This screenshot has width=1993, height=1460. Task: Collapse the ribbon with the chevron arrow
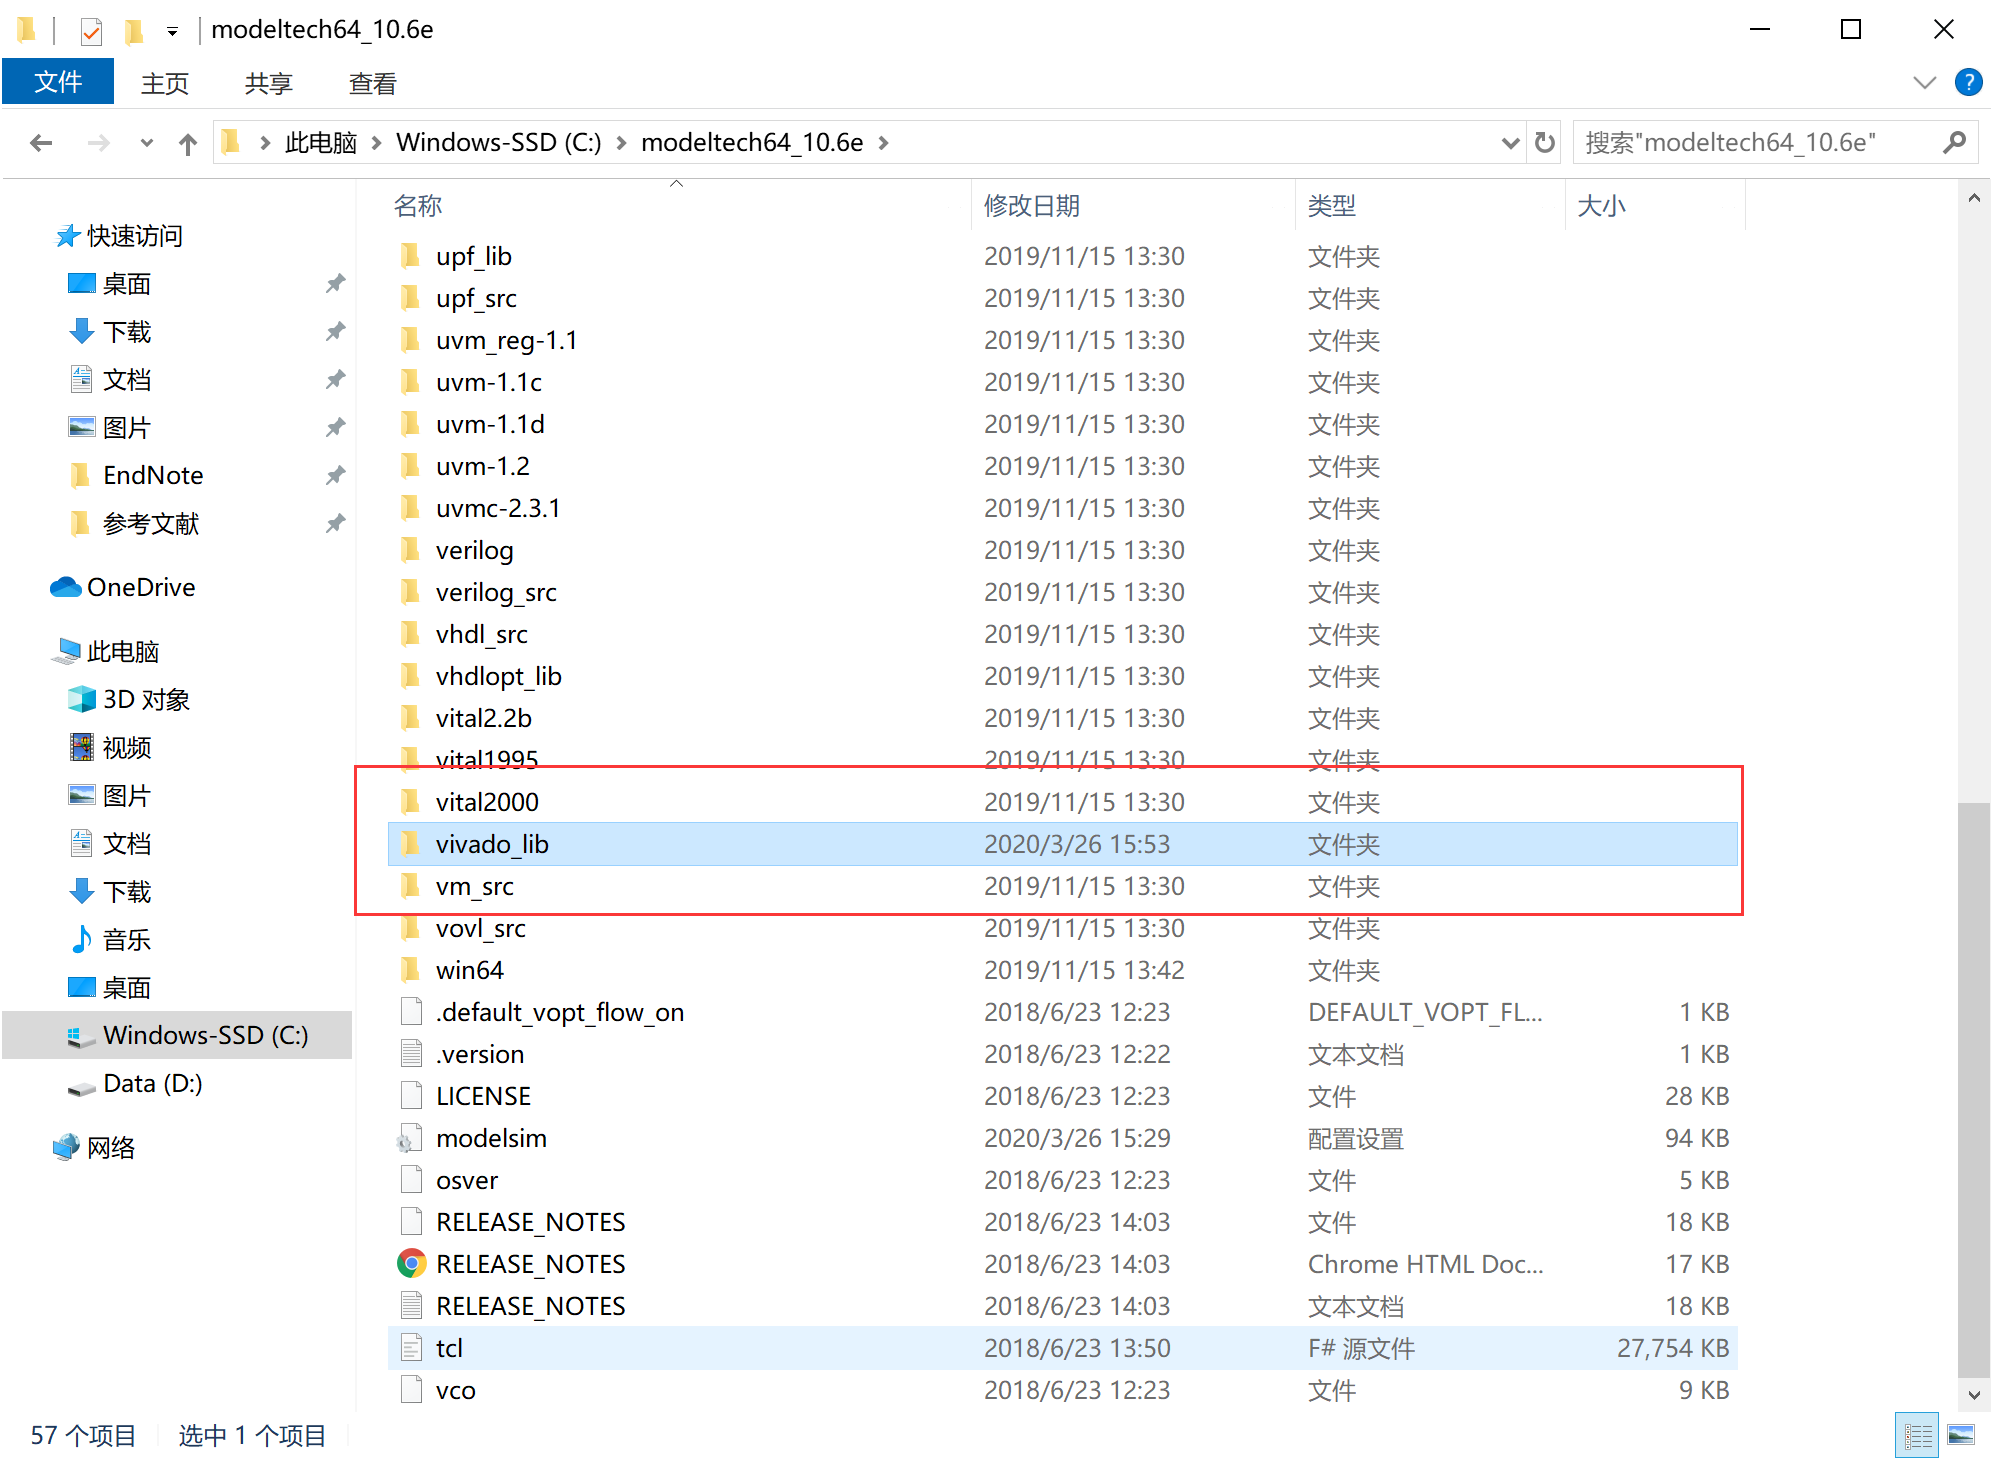pos(1925,82)
